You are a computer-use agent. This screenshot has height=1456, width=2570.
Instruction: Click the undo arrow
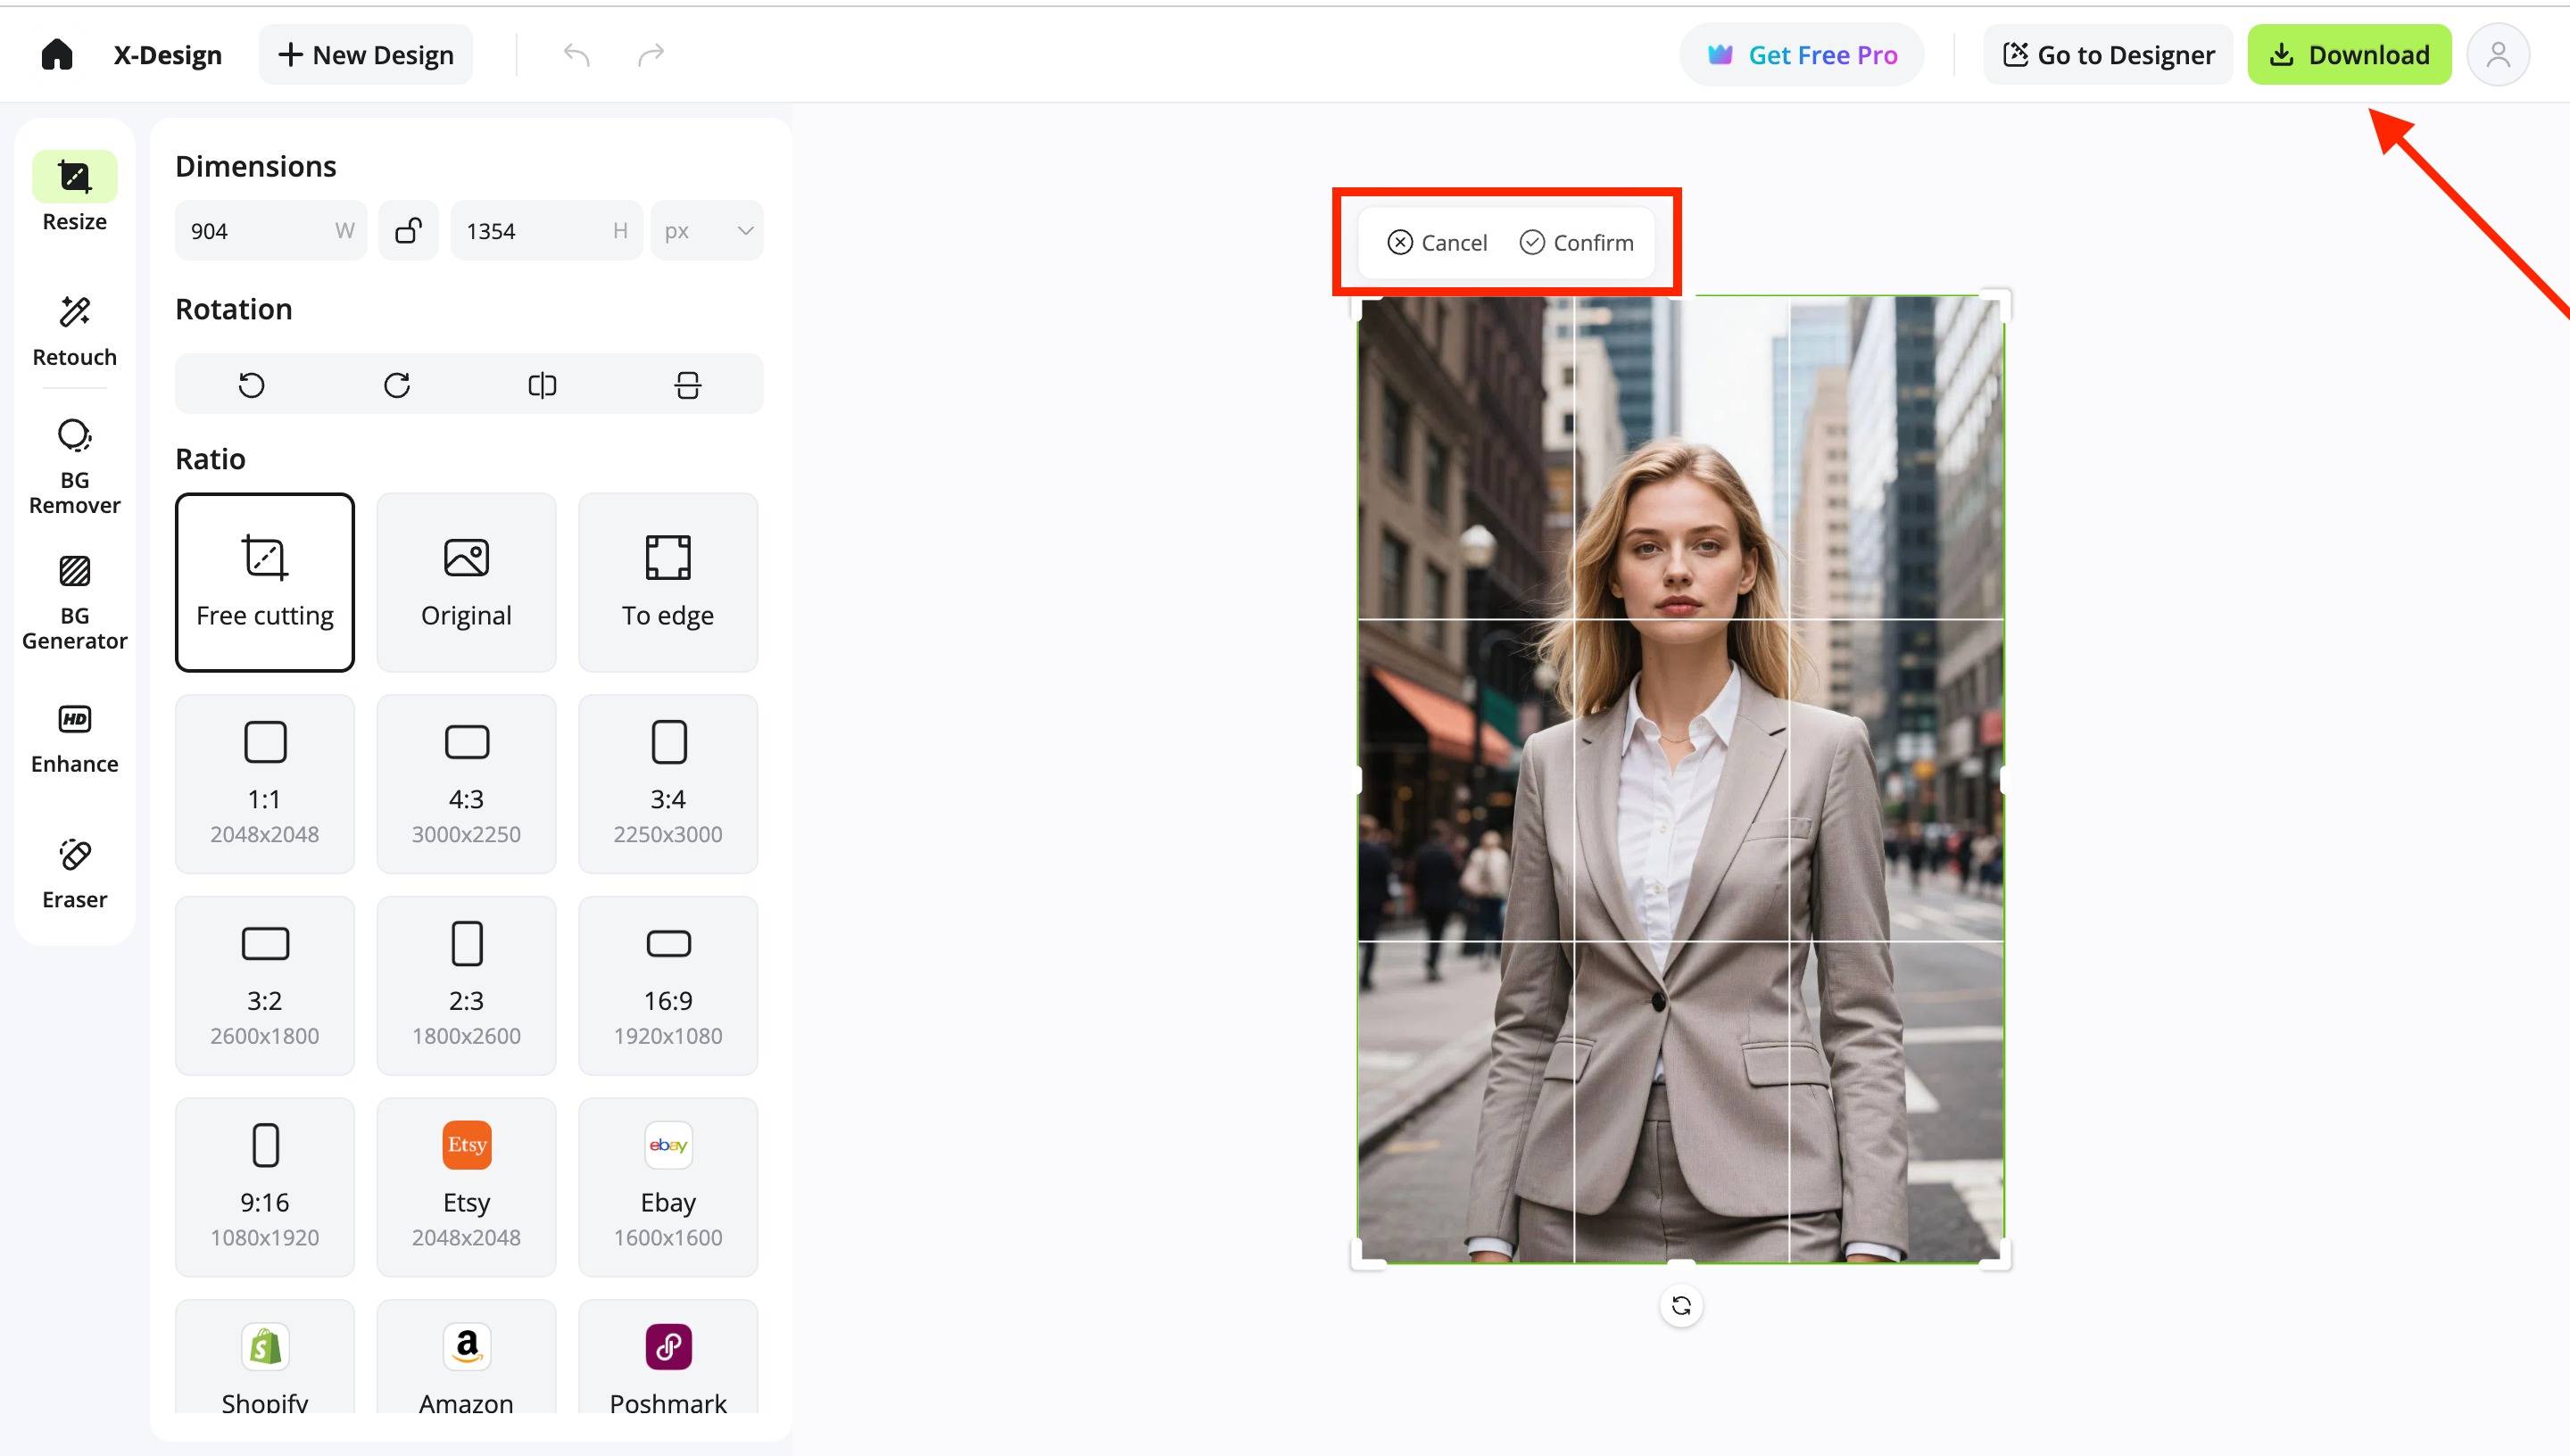(x=576, y=54)
